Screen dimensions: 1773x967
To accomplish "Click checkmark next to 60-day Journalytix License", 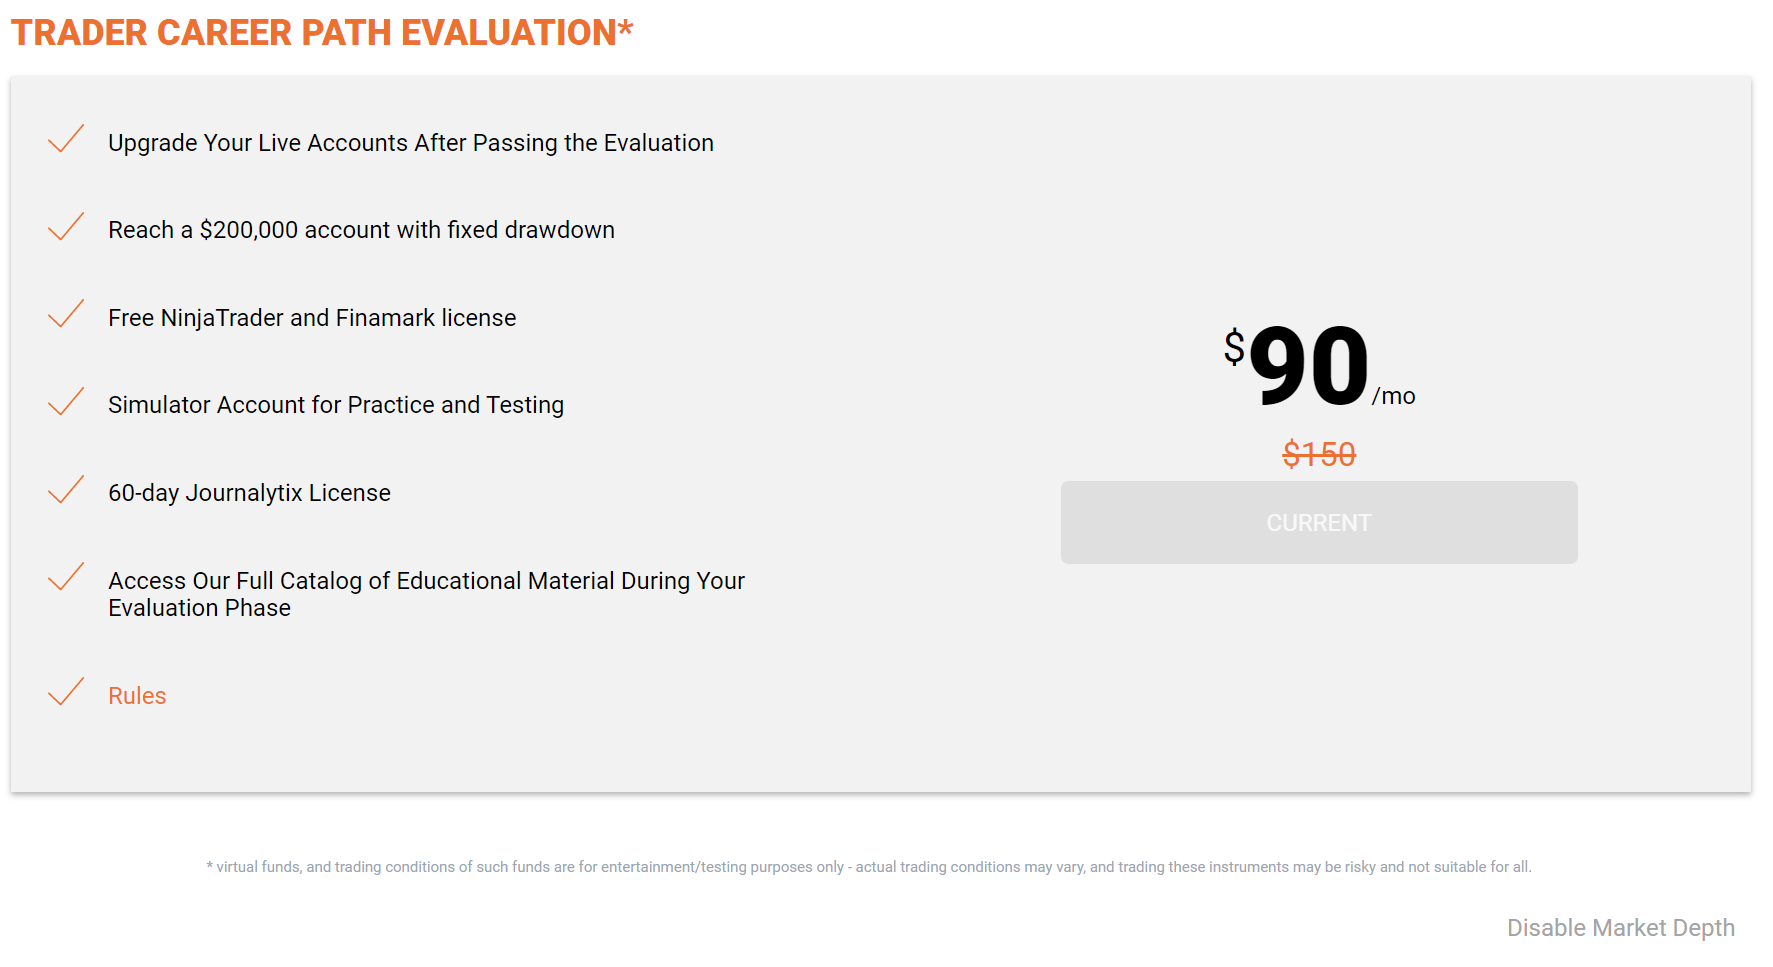I will click(x=66, y=490).
